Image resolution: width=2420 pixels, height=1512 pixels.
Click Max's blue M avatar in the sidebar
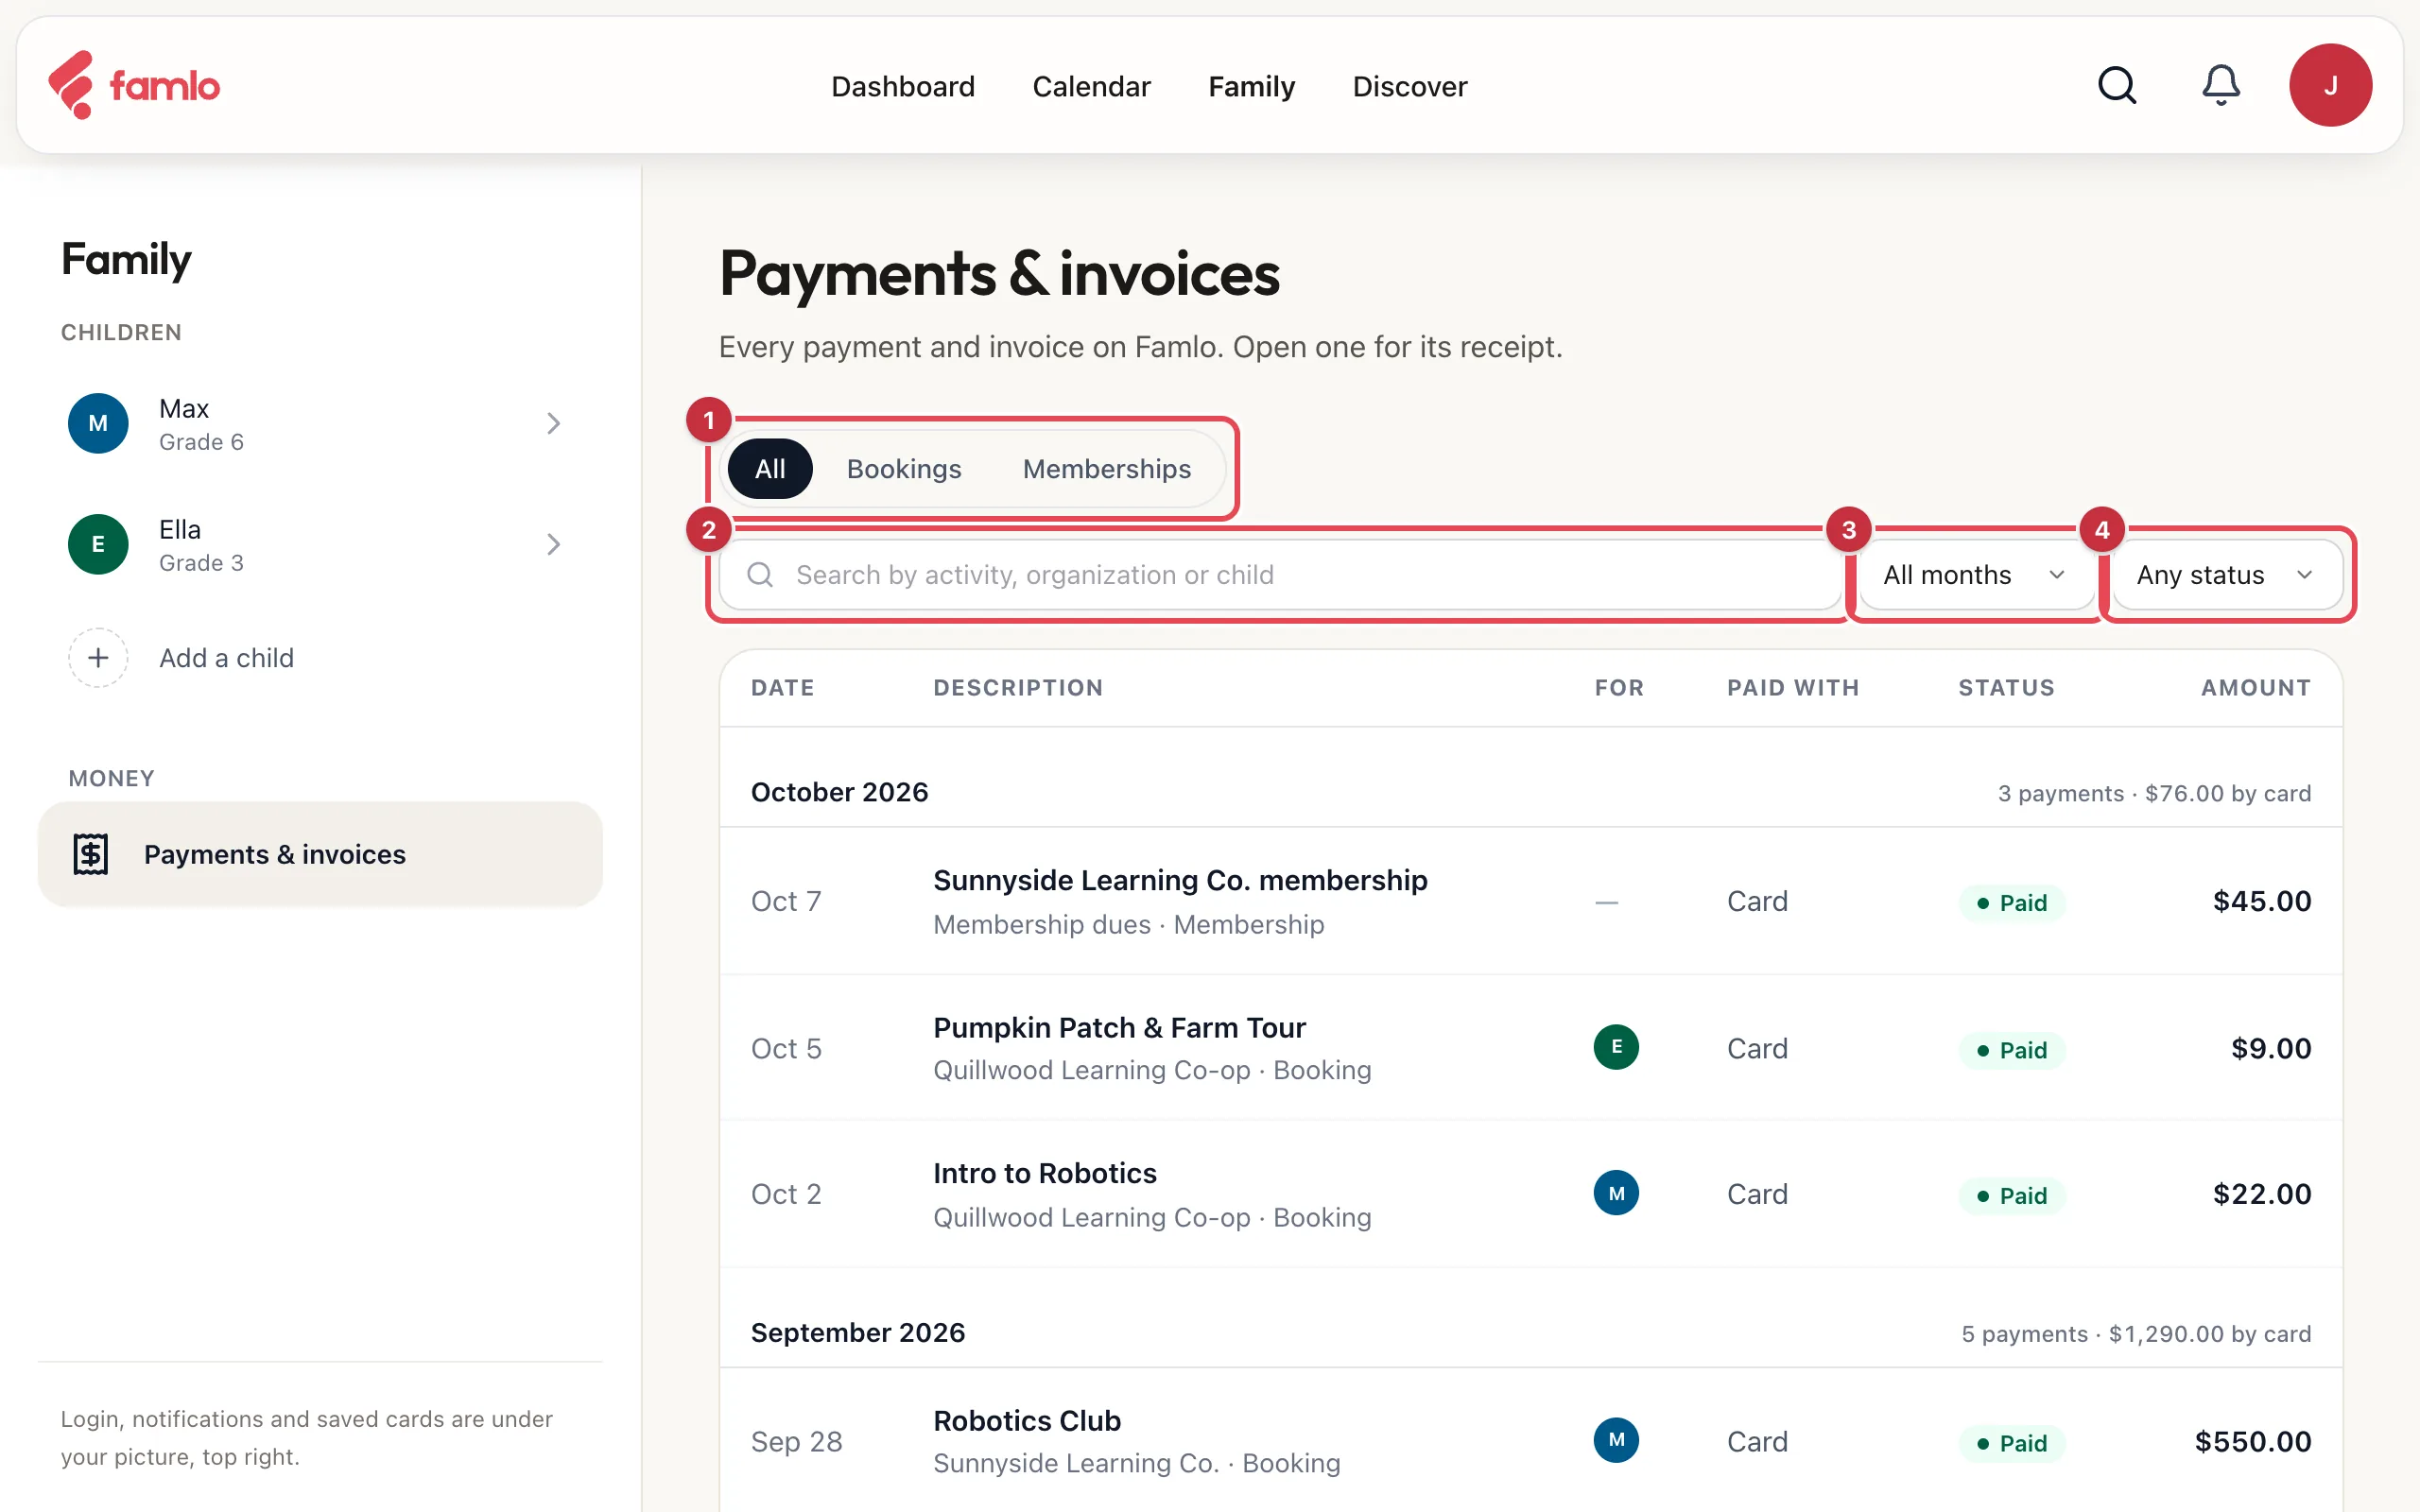click(x=98, y=423)
